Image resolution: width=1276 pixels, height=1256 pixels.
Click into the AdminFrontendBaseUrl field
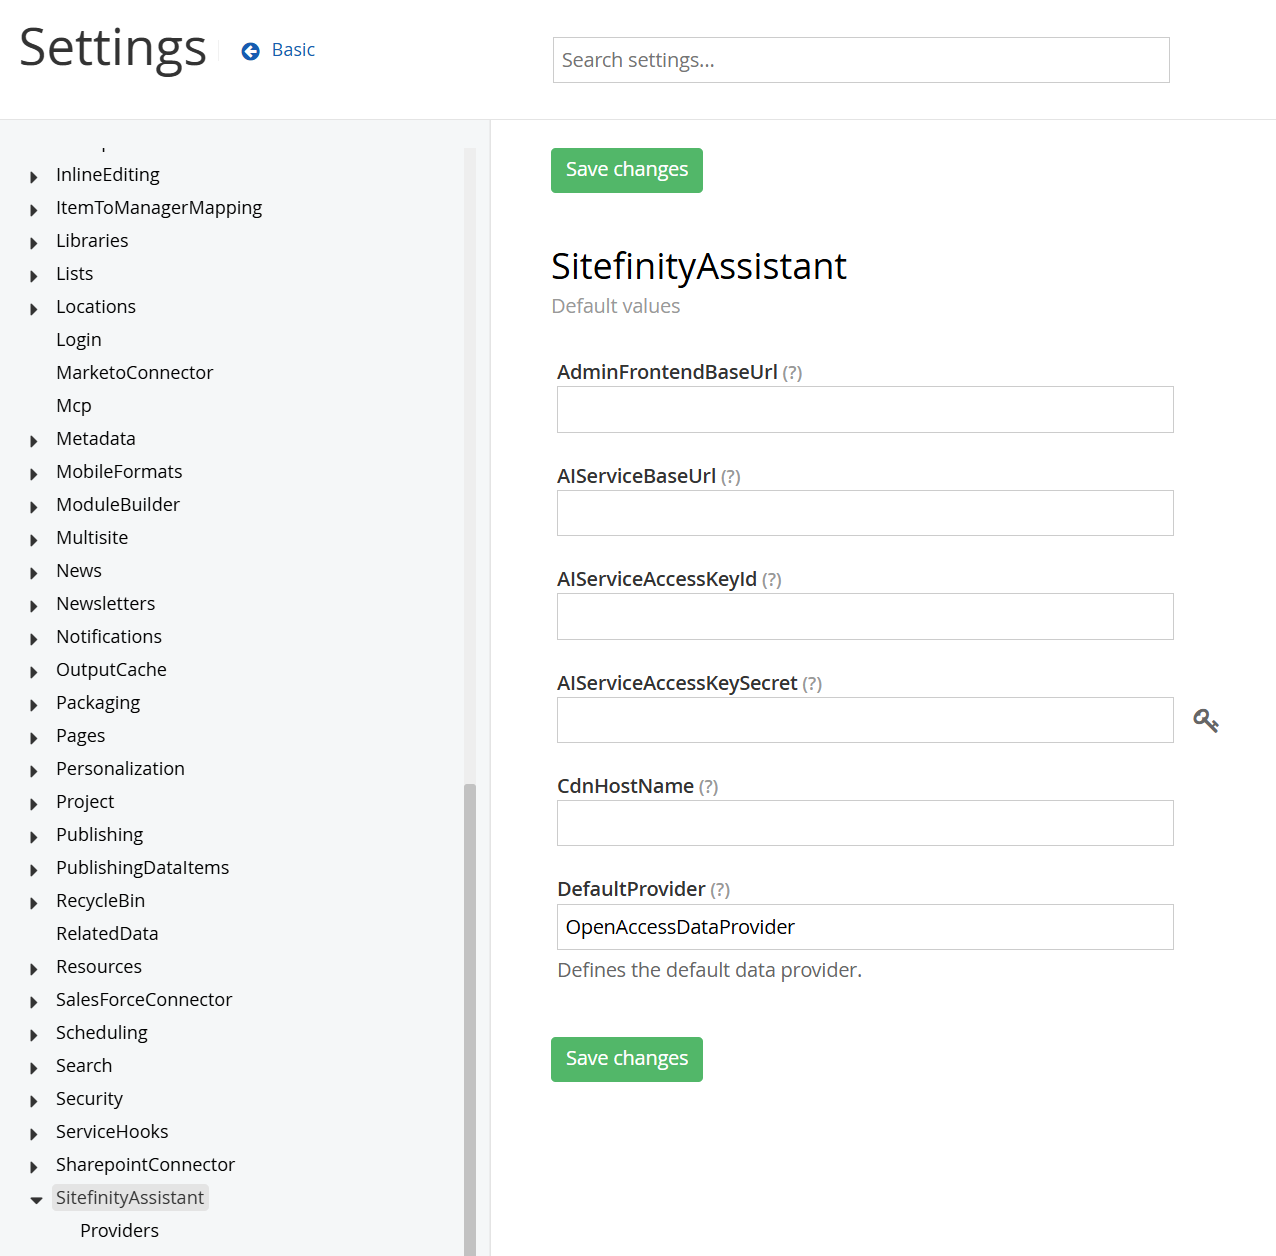[x=865, y=410]
